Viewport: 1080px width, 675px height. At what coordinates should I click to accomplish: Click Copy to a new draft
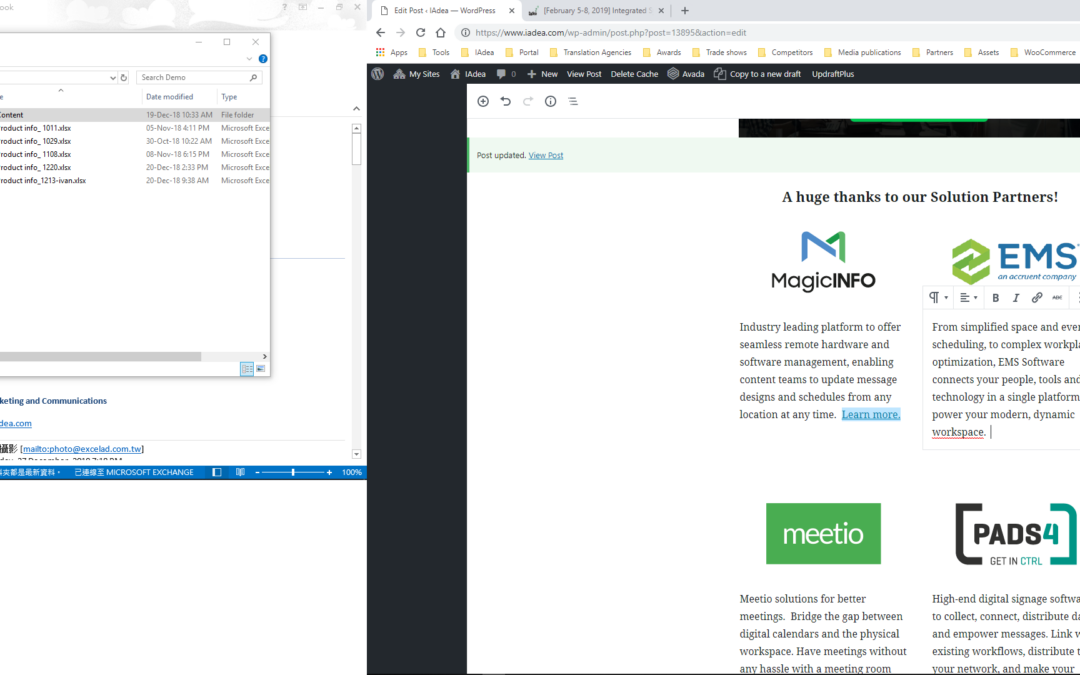pyautogui.click(x=758, y=74)
